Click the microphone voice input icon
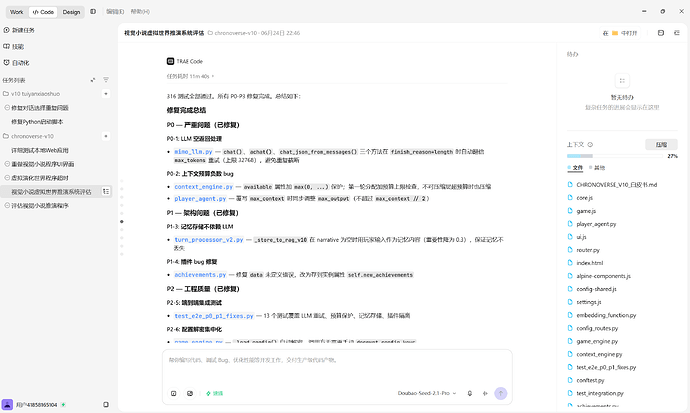Screen dimensions: 690x413 pyautogui.click(x=470, y=393)
